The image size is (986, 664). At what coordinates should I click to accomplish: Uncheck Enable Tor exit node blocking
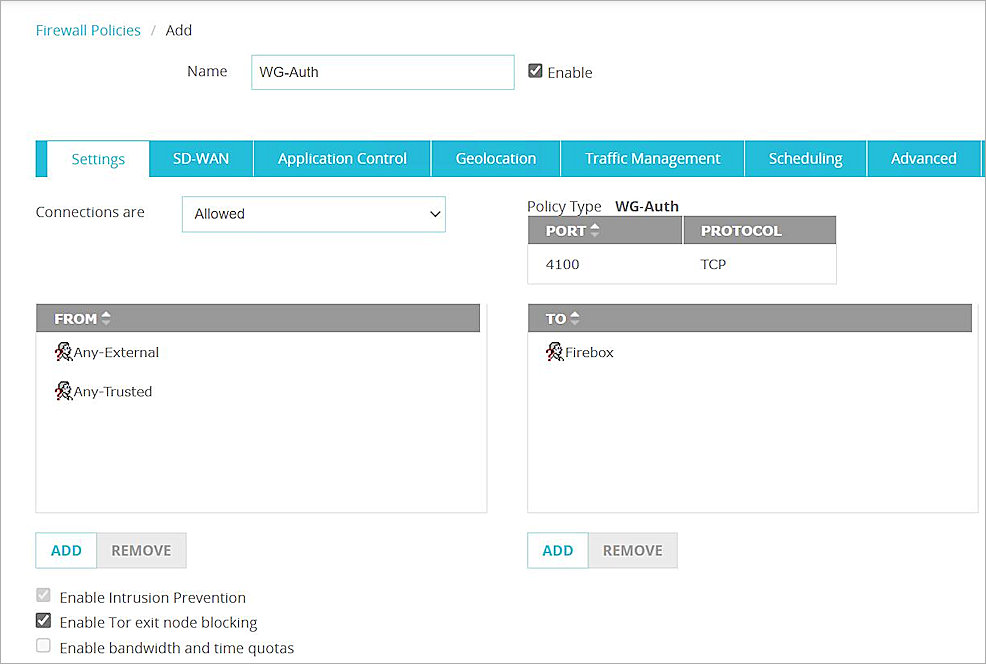tap(43, 620)
